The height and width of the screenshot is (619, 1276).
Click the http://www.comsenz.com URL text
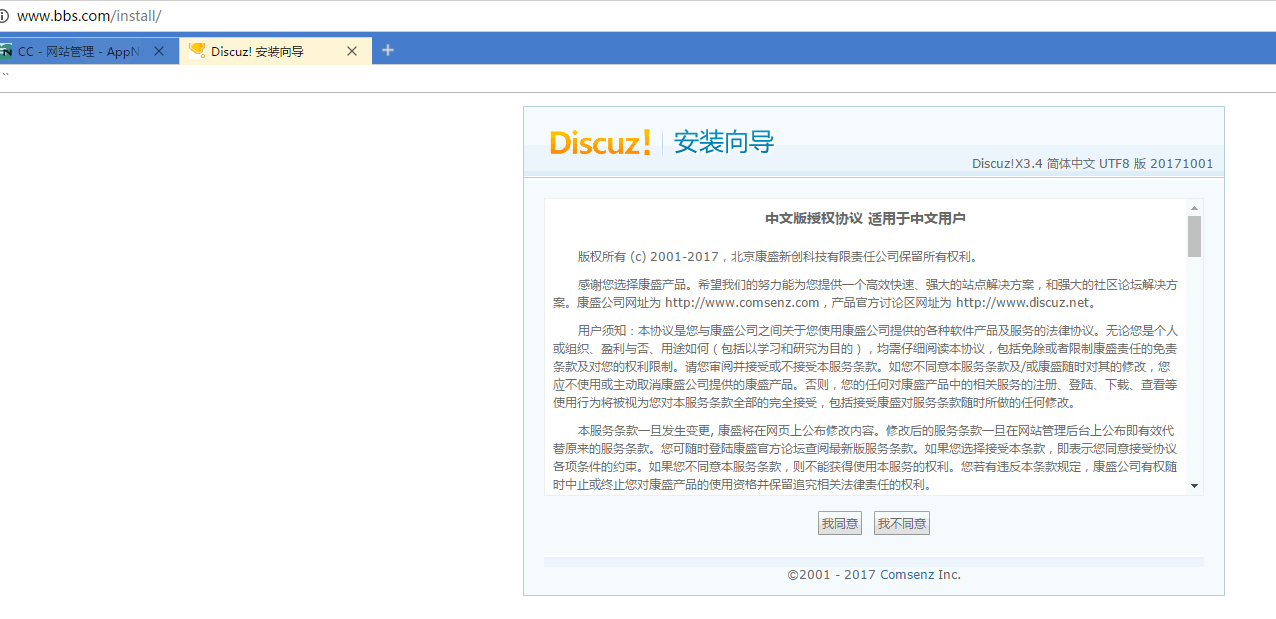[742, 303]
